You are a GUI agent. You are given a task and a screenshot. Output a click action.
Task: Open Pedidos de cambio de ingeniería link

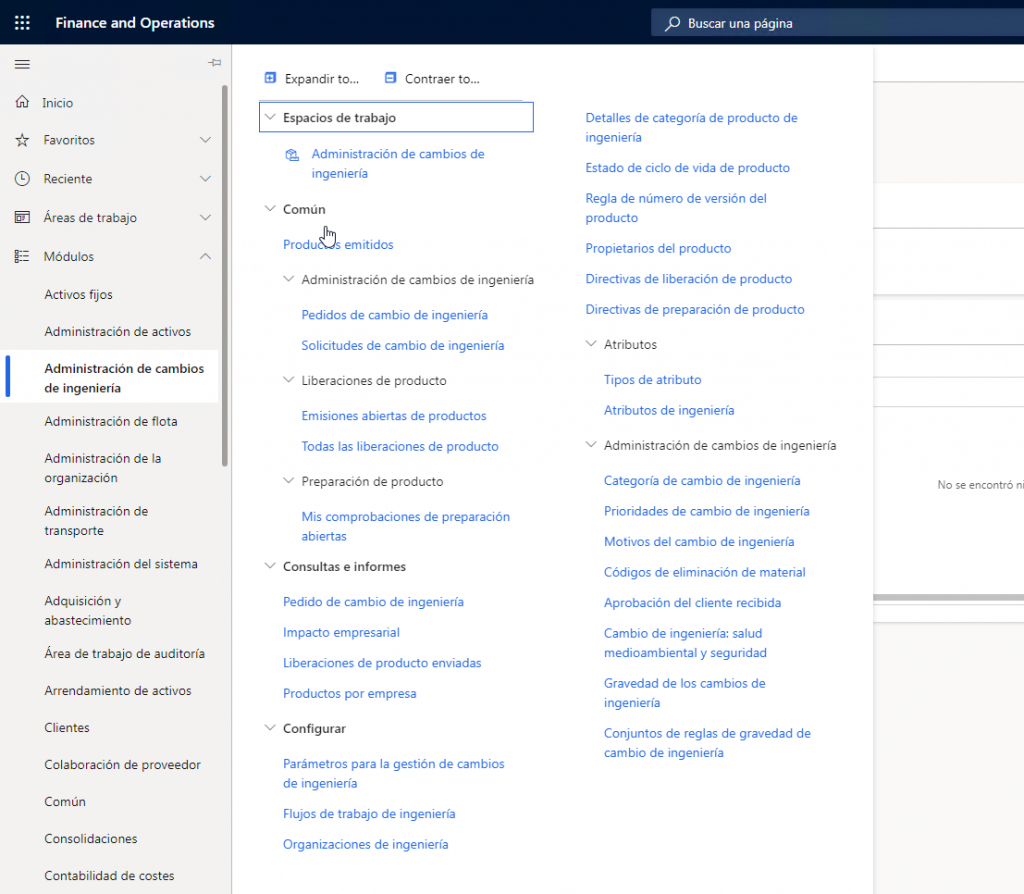tap(394, 315)
